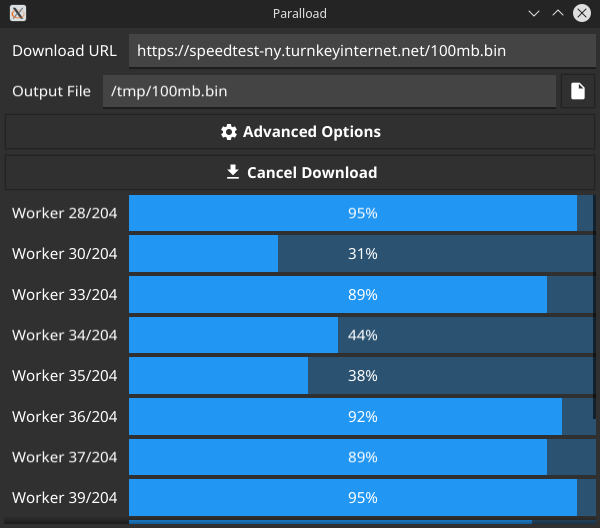Click the 'Output File' label

click(x=51, y=91)
